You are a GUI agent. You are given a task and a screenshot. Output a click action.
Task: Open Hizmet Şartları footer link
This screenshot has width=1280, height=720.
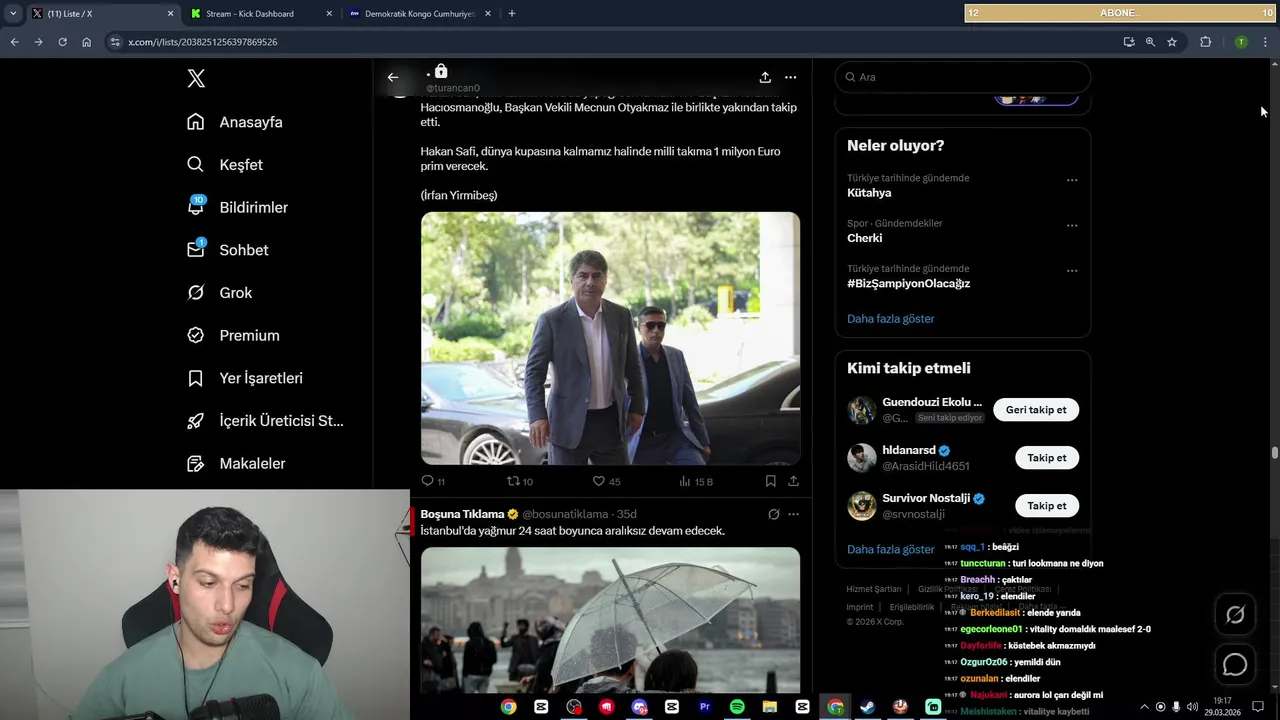click(x=874, y=589)
